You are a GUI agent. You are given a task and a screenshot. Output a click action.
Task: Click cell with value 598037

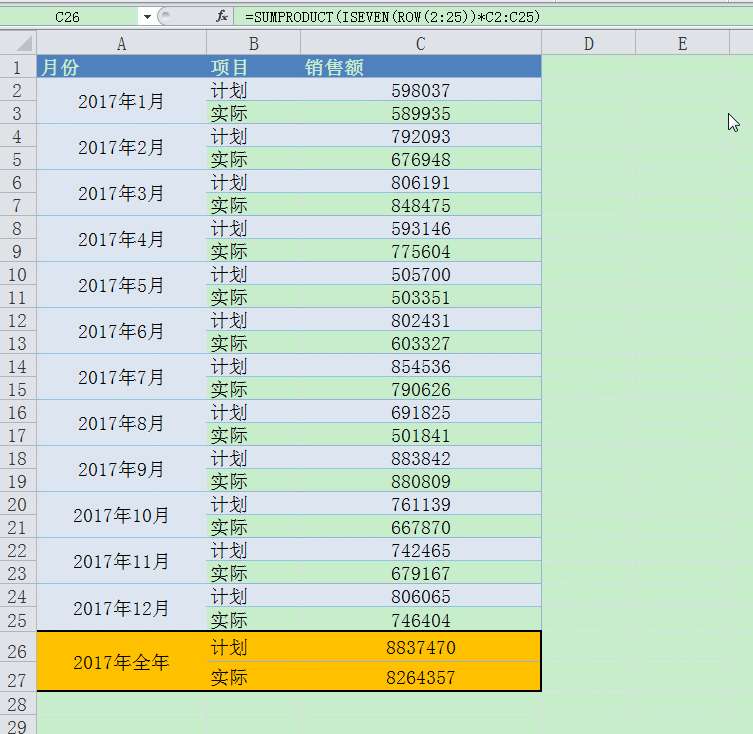[421, 90]
